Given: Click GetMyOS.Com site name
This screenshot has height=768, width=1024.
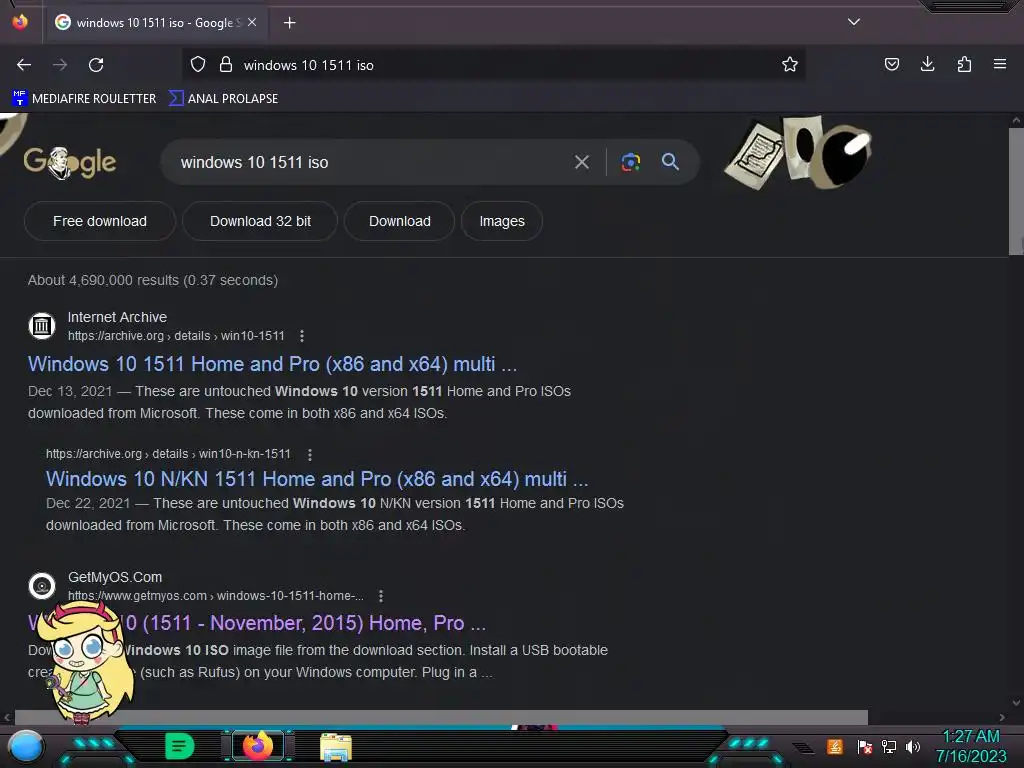Looking at the screenshot, I should [x=115, y=577].
